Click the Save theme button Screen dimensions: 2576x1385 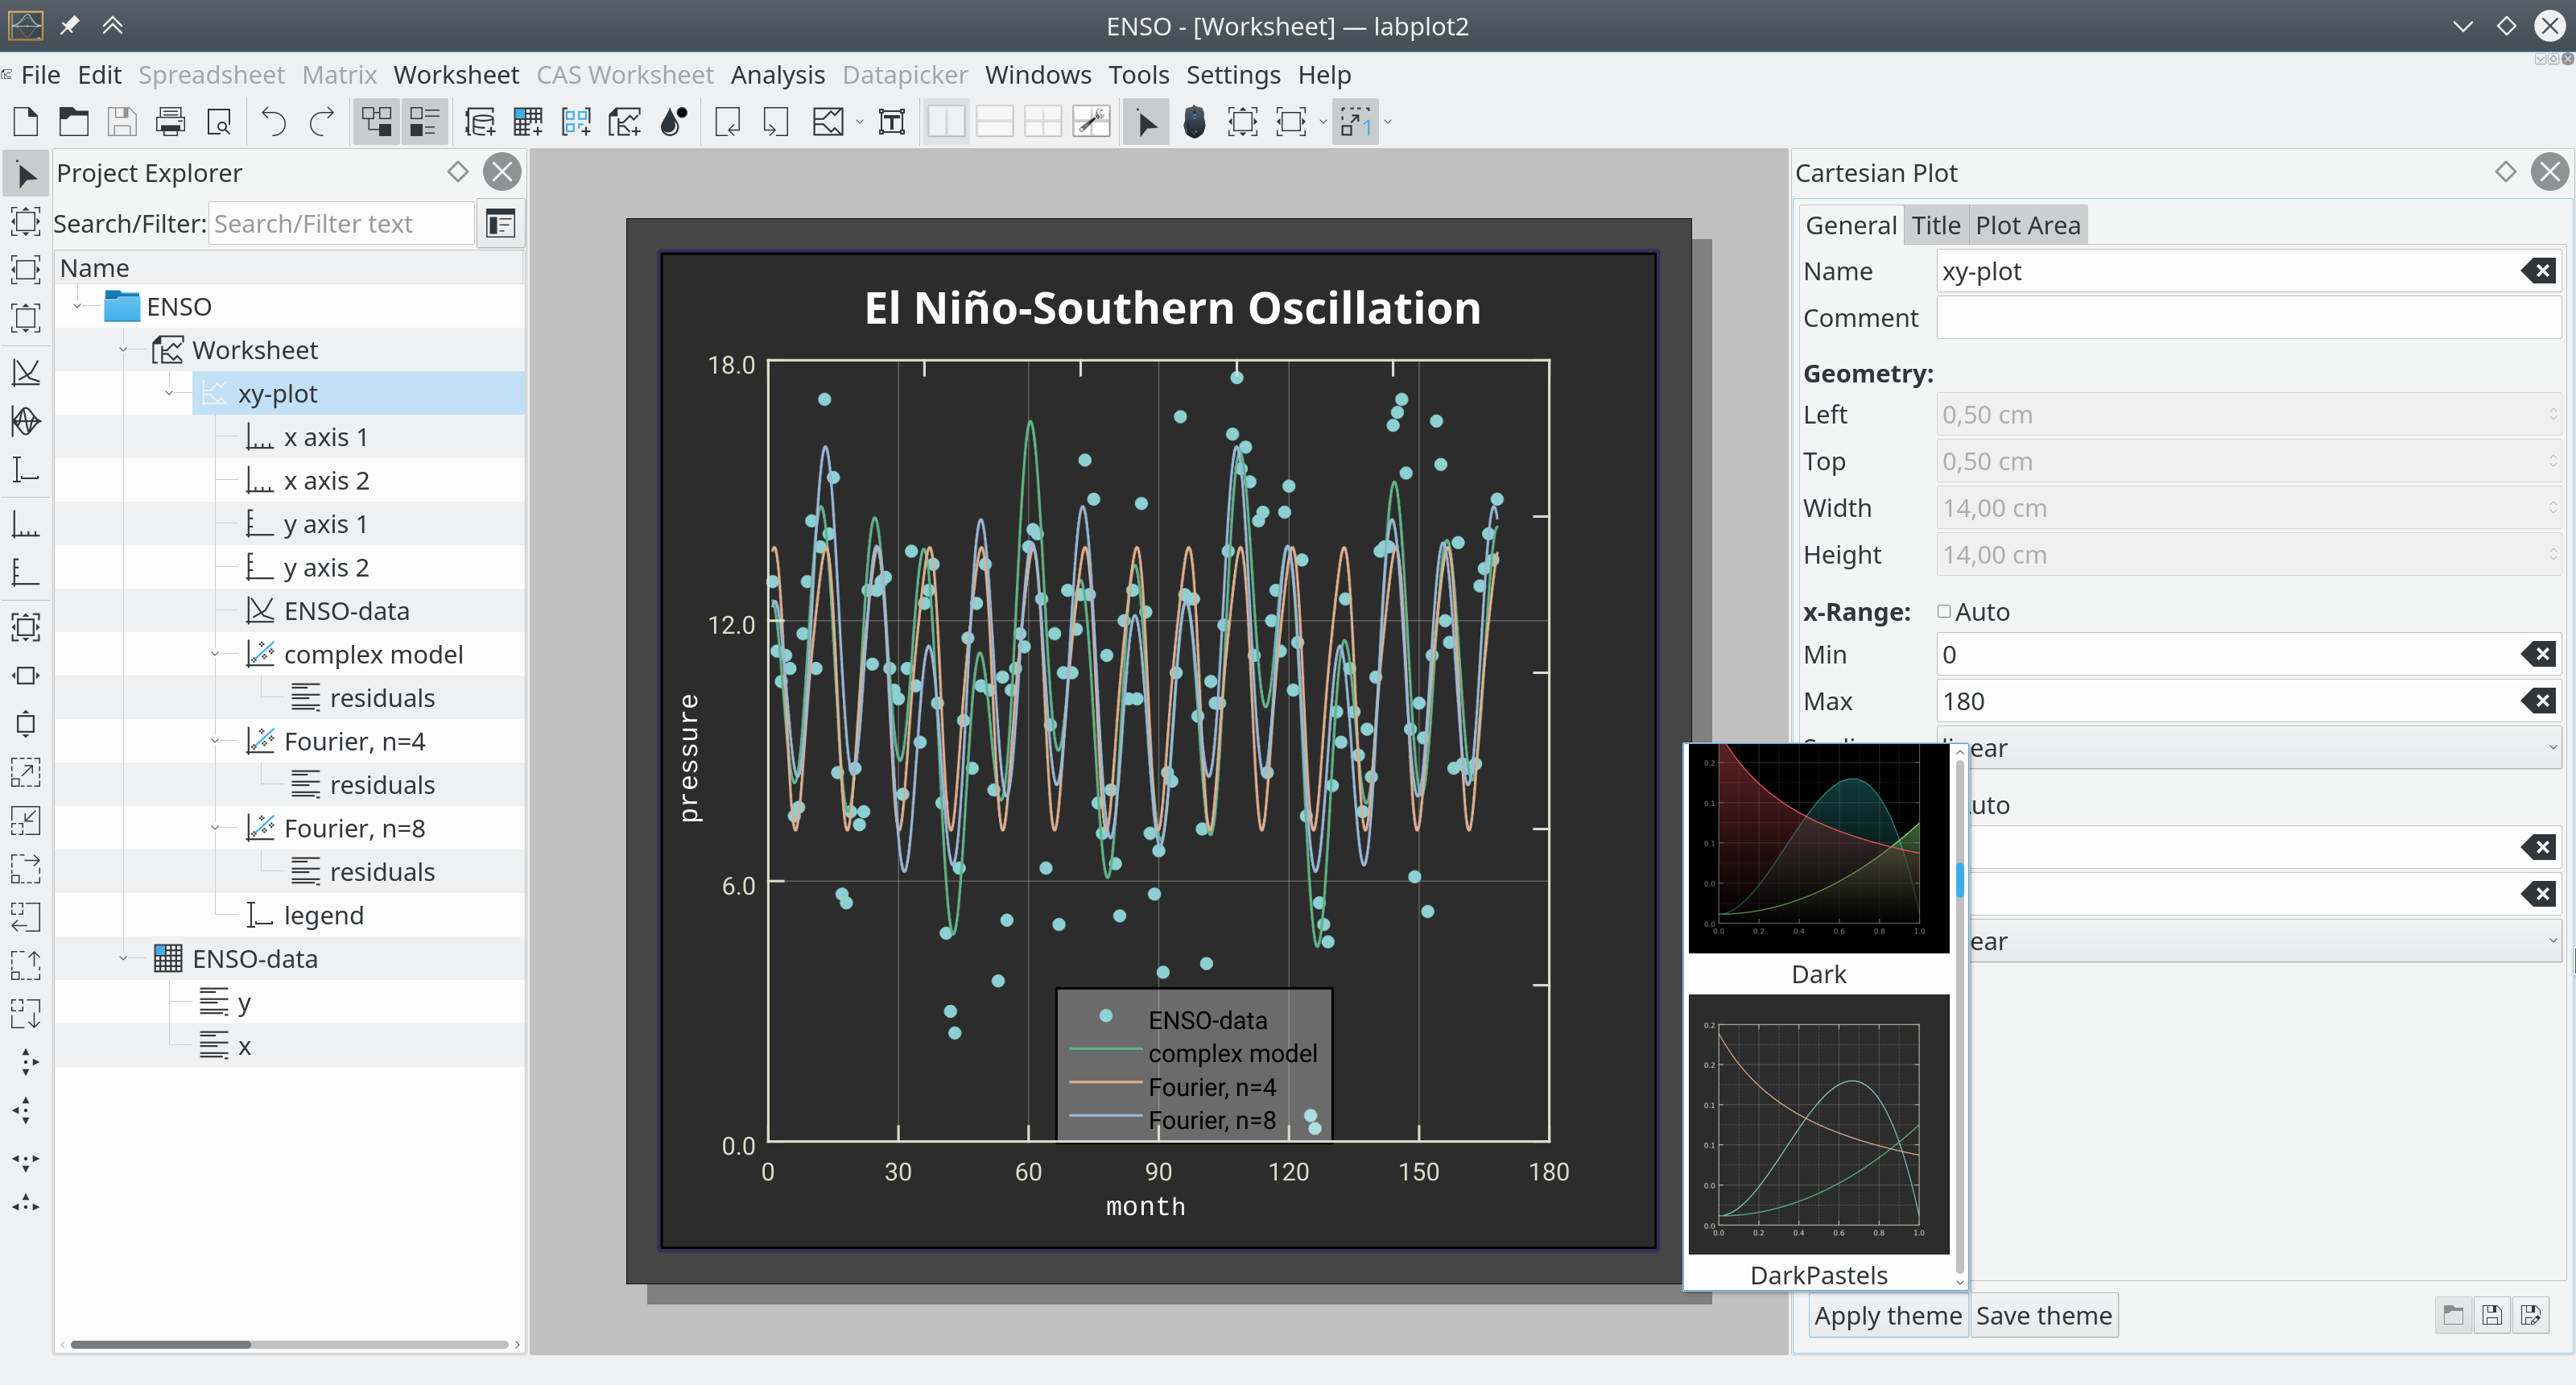tap(2043, 1315)
